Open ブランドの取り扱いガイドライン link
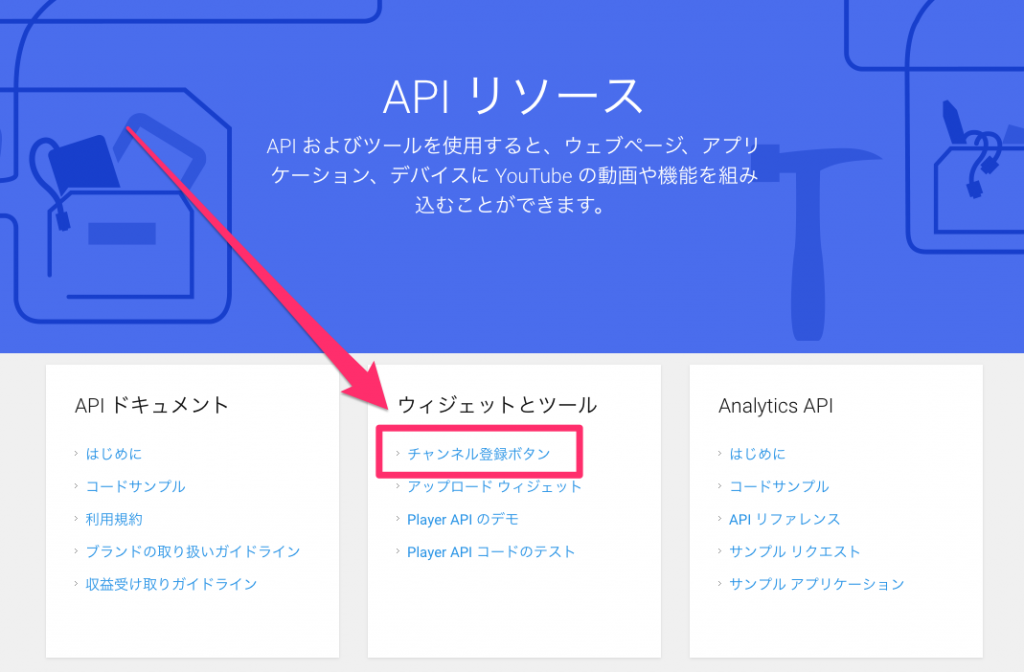Screen dimensions: 1024x672 pos(193,552)
